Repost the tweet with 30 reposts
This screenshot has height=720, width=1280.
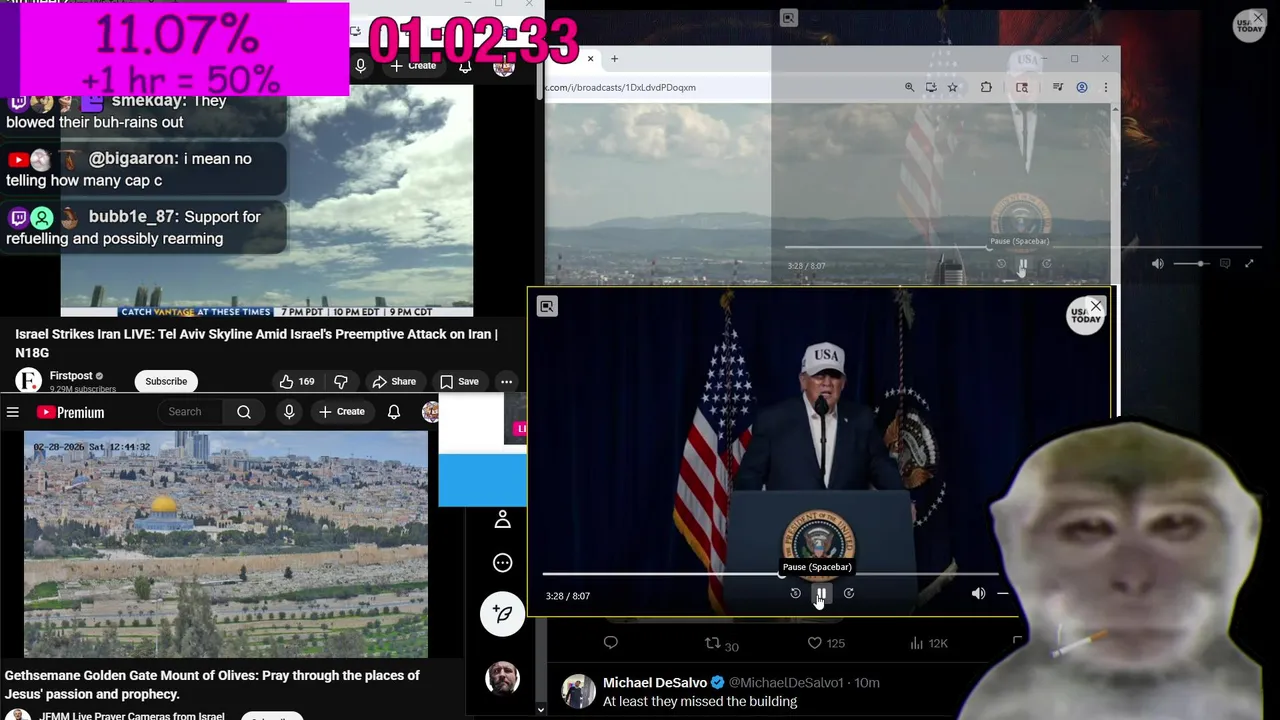click(721, 644)
